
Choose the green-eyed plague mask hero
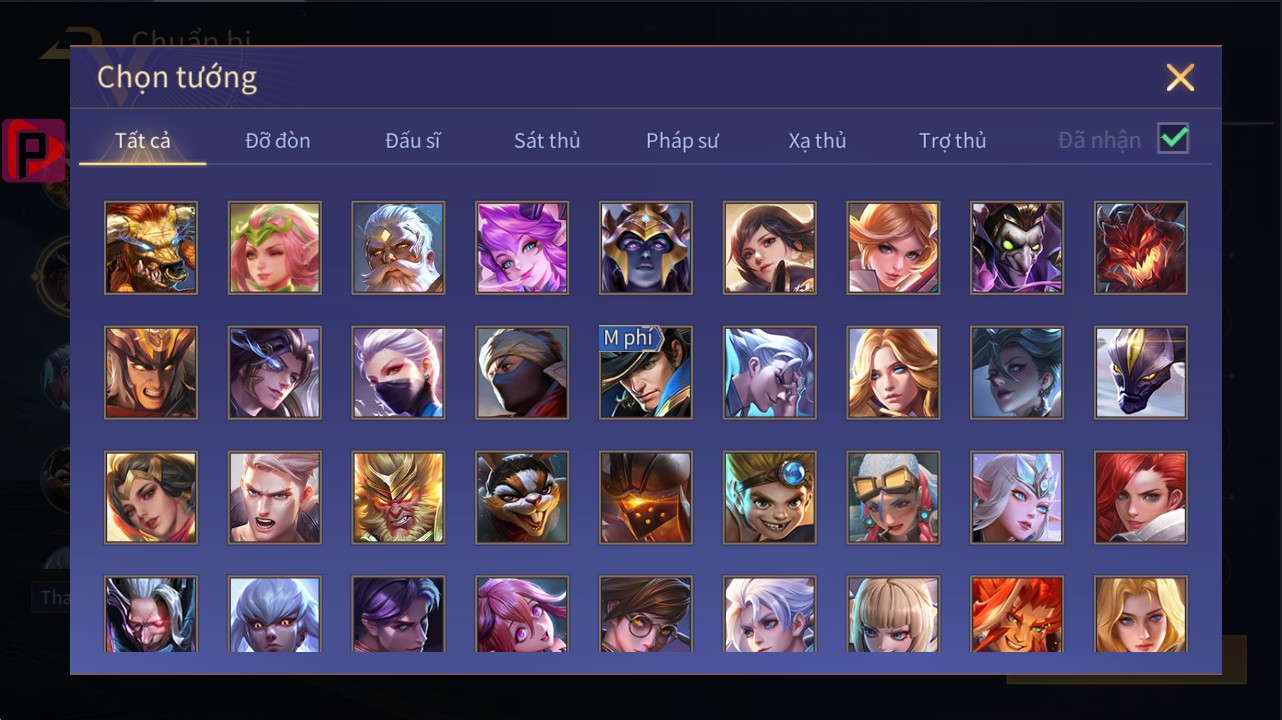pyautogui.click(x=1017, y=248)
